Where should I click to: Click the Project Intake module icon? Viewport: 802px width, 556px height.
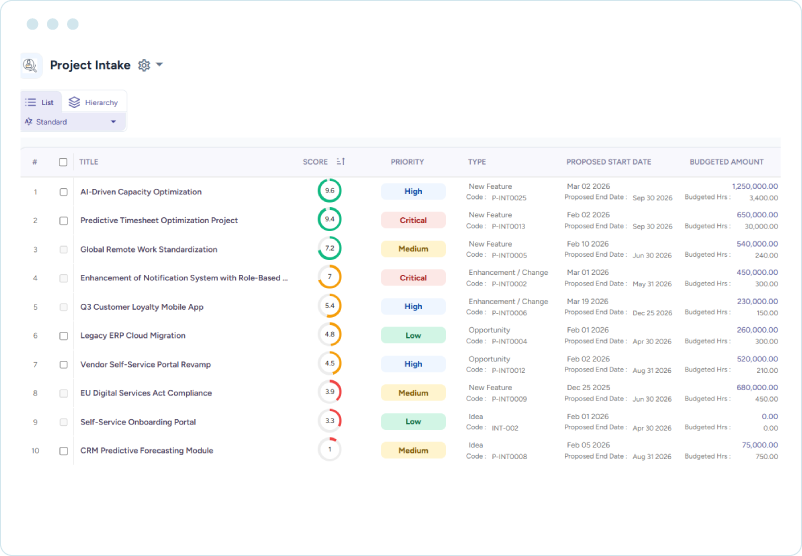(x=31, y=65)
